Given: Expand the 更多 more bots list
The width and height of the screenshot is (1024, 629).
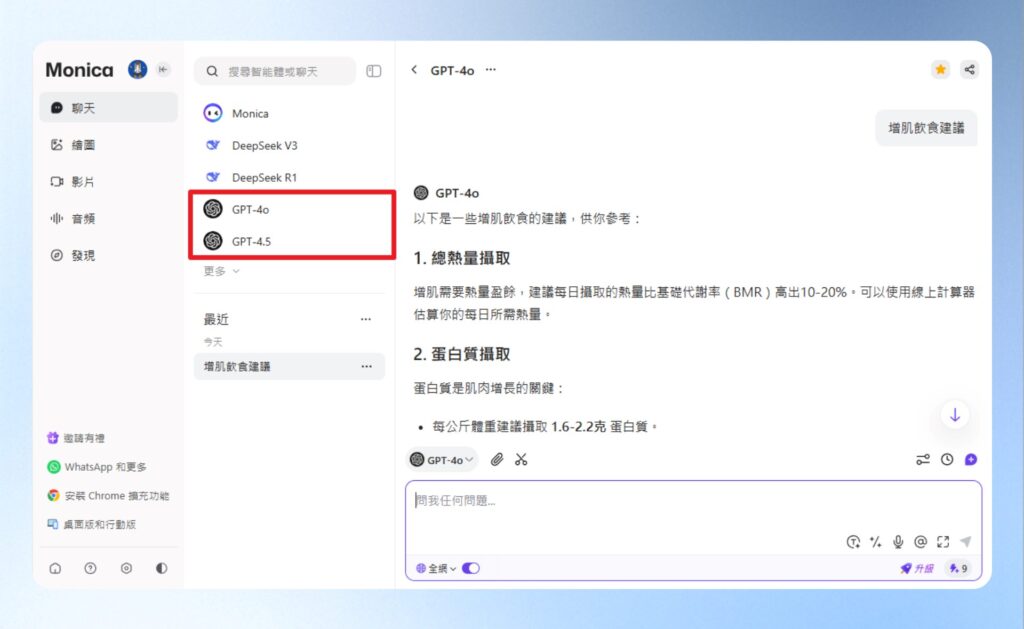Looking at the screenshot, I should [x=221, y=271].
